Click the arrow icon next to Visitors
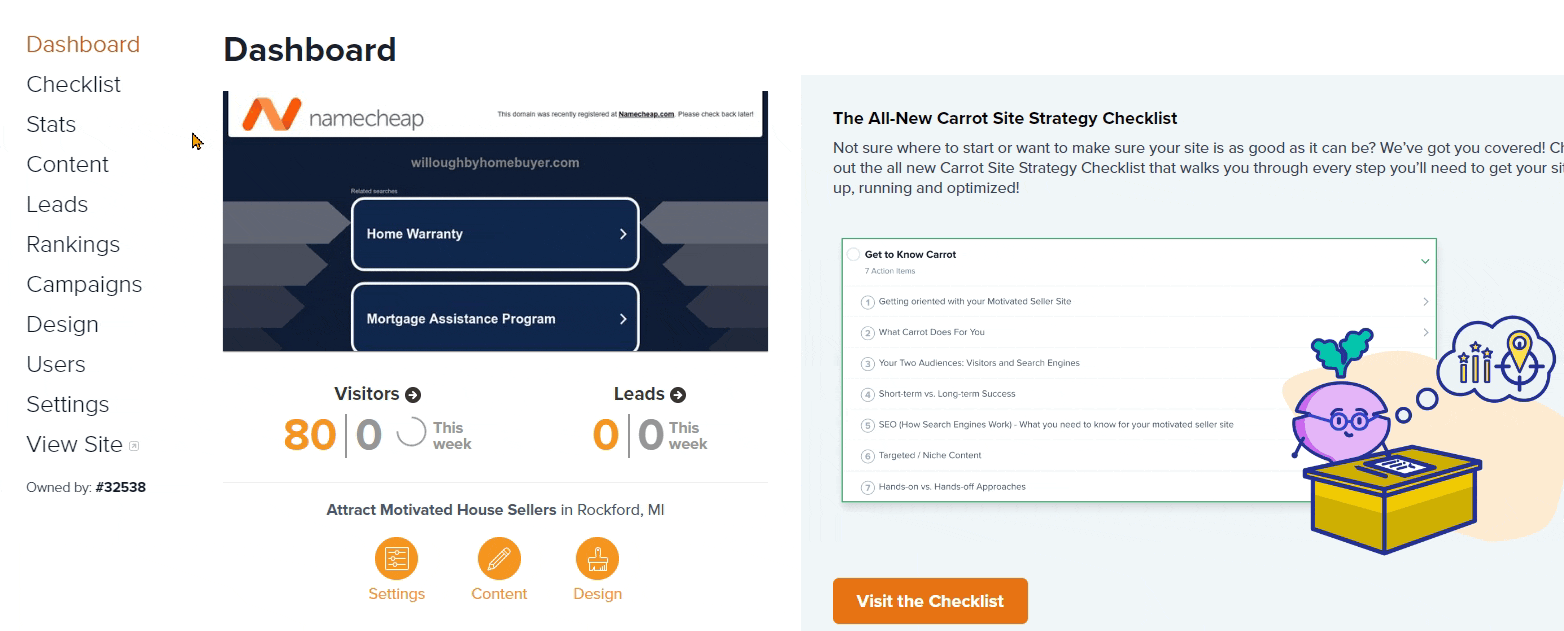Viewport: 1564px width, 631px height. [413, 395]
